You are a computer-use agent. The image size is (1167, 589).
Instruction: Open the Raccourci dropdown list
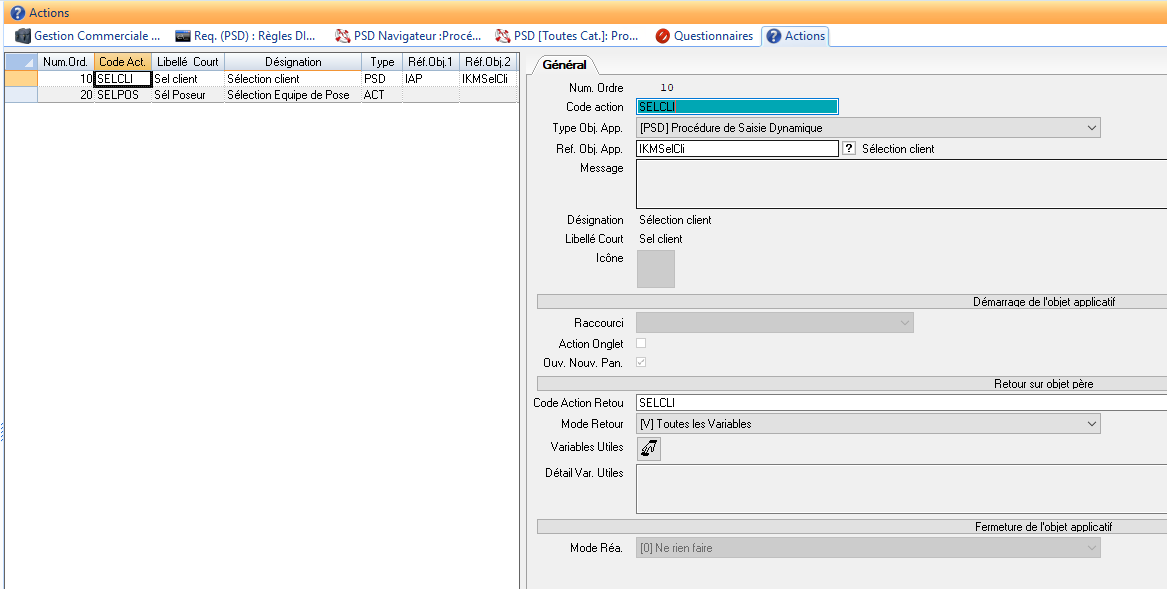click(904, 323)
